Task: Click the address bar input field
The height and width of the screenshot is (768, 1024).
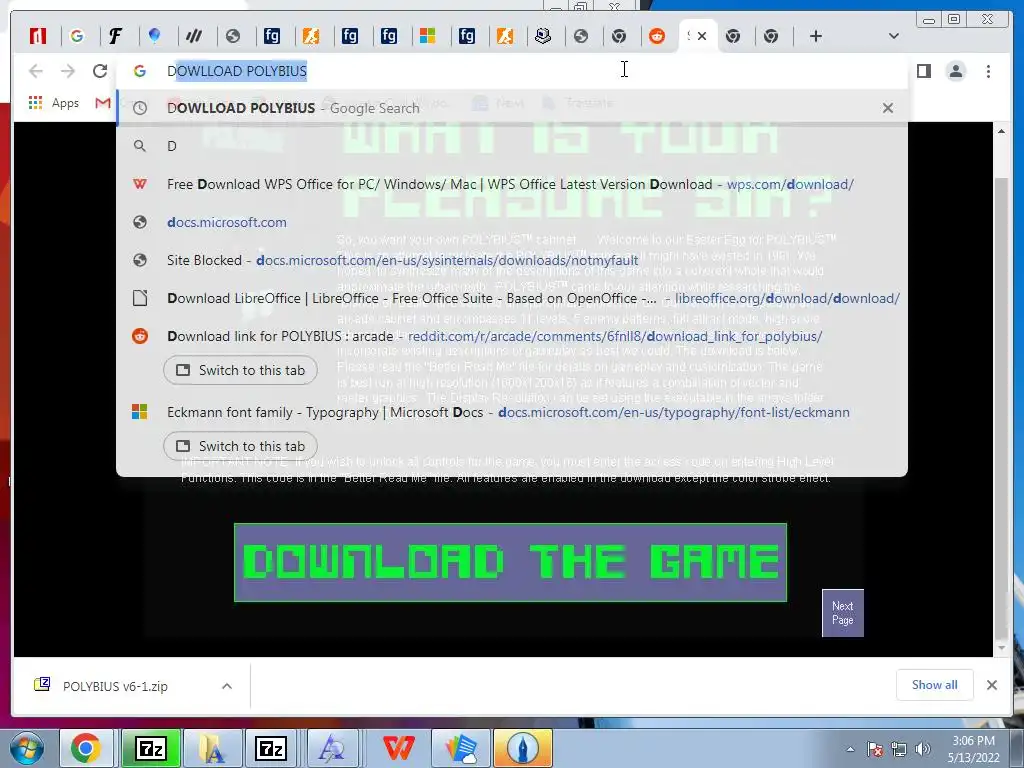Action: point(511,71)
